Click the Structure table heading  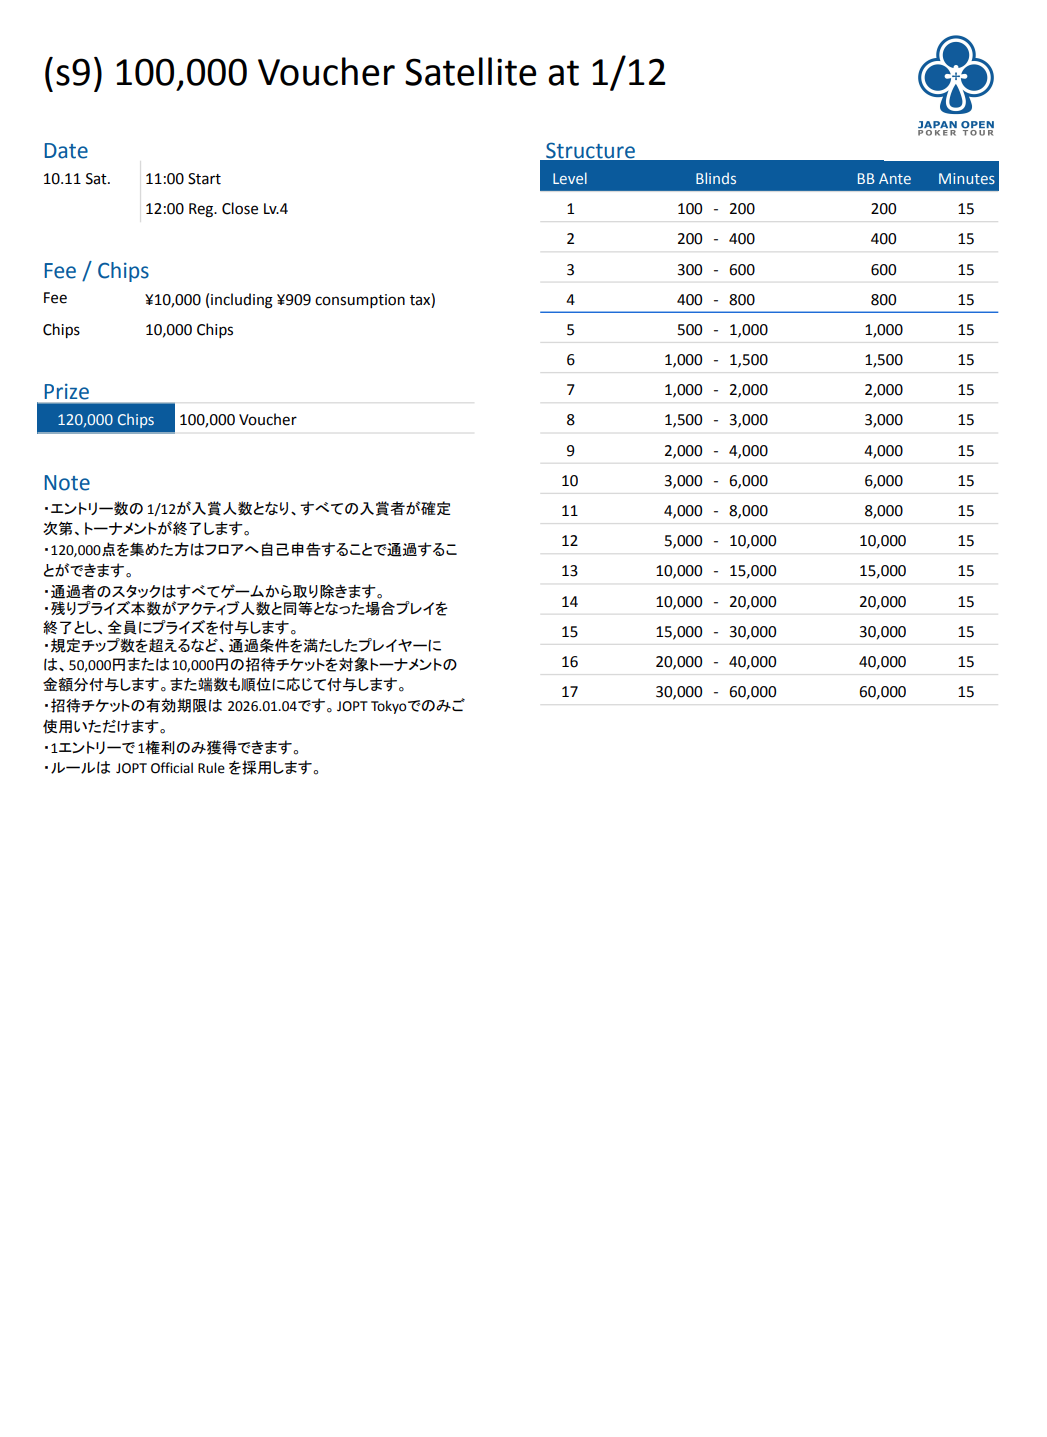[x=590, y=151]
